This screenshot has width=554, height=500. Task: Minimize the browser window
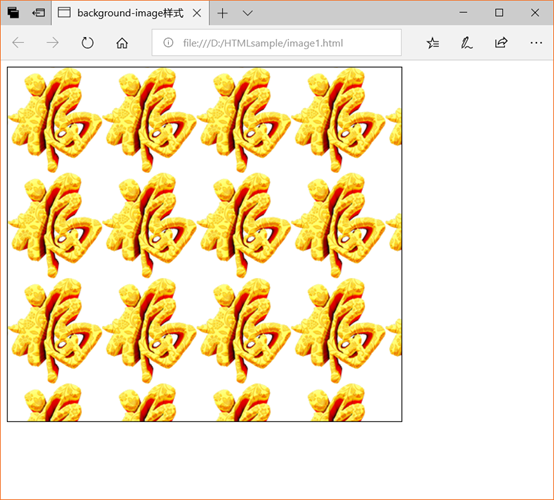(x=463, y=13)
